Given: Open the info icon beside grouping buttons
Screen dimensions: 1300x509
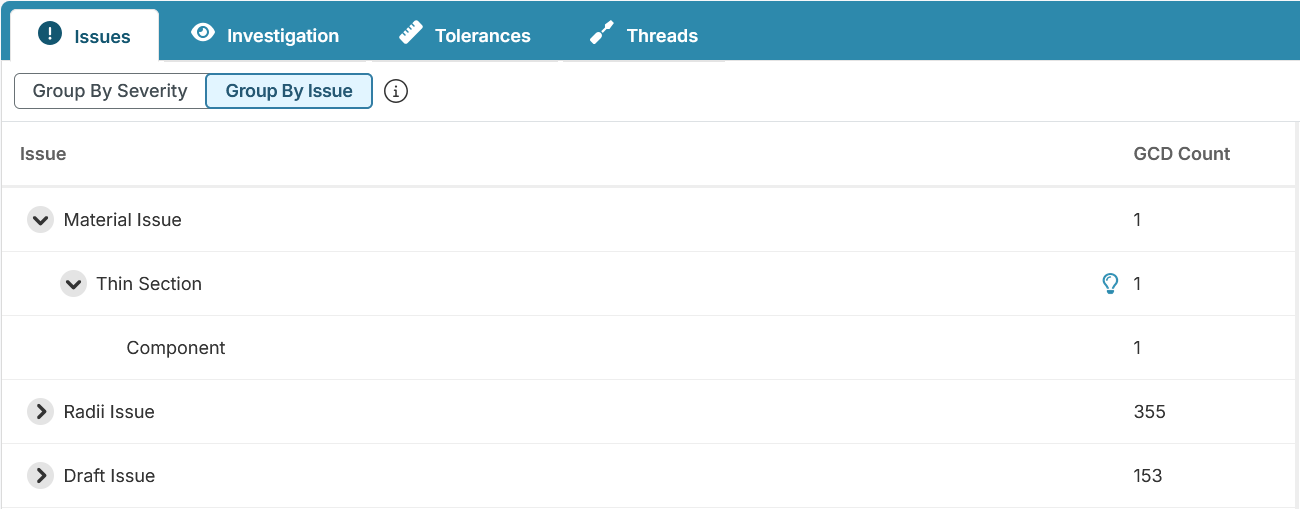Looking at the screenshot, I should pyautogui.click(x=396, y=92).
